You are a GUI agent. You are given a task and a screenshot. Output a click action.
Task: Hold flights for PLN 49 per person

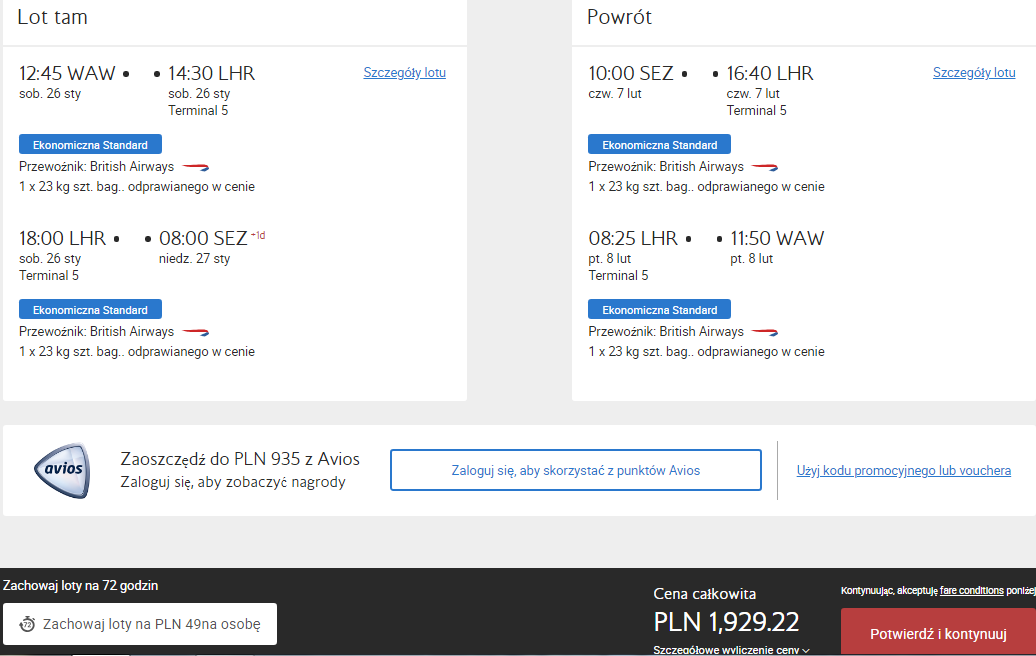pyautogui.click(x=140, y=624)
